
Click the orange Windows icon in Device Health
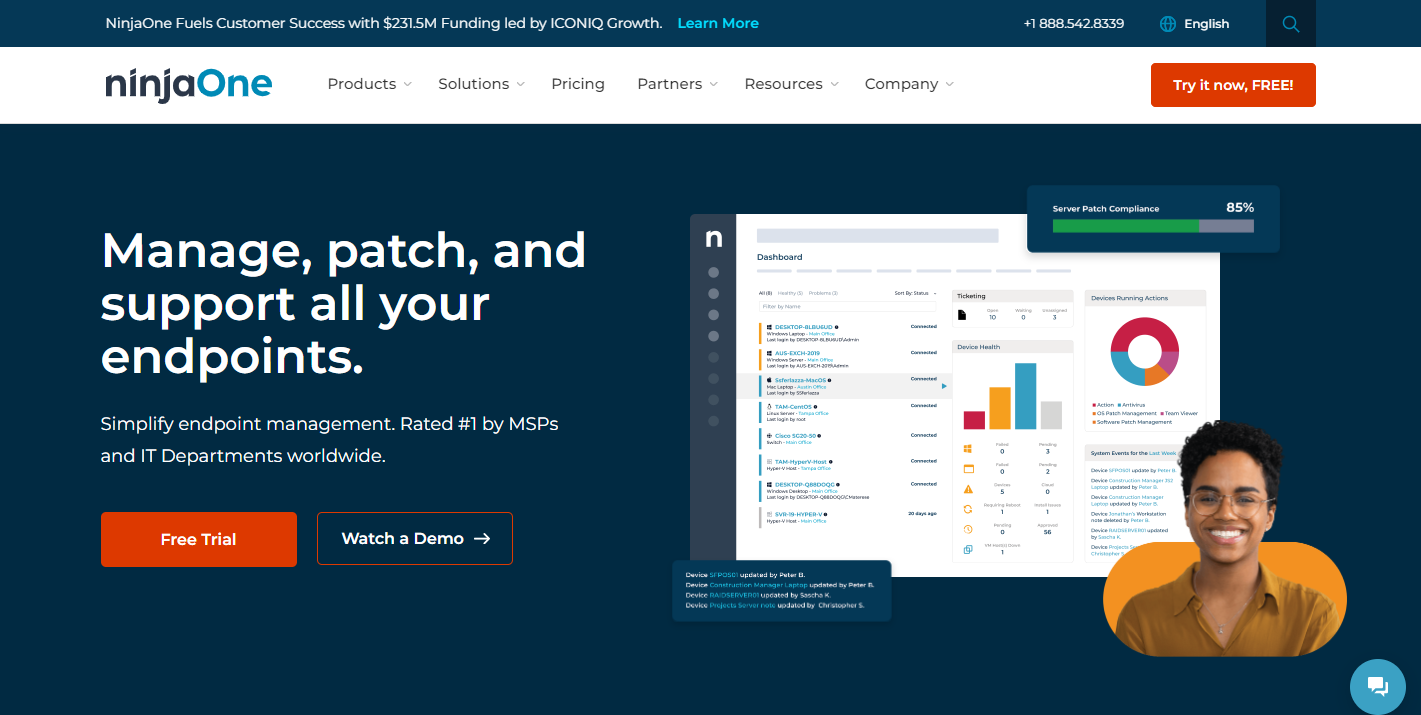click(968, 449)
